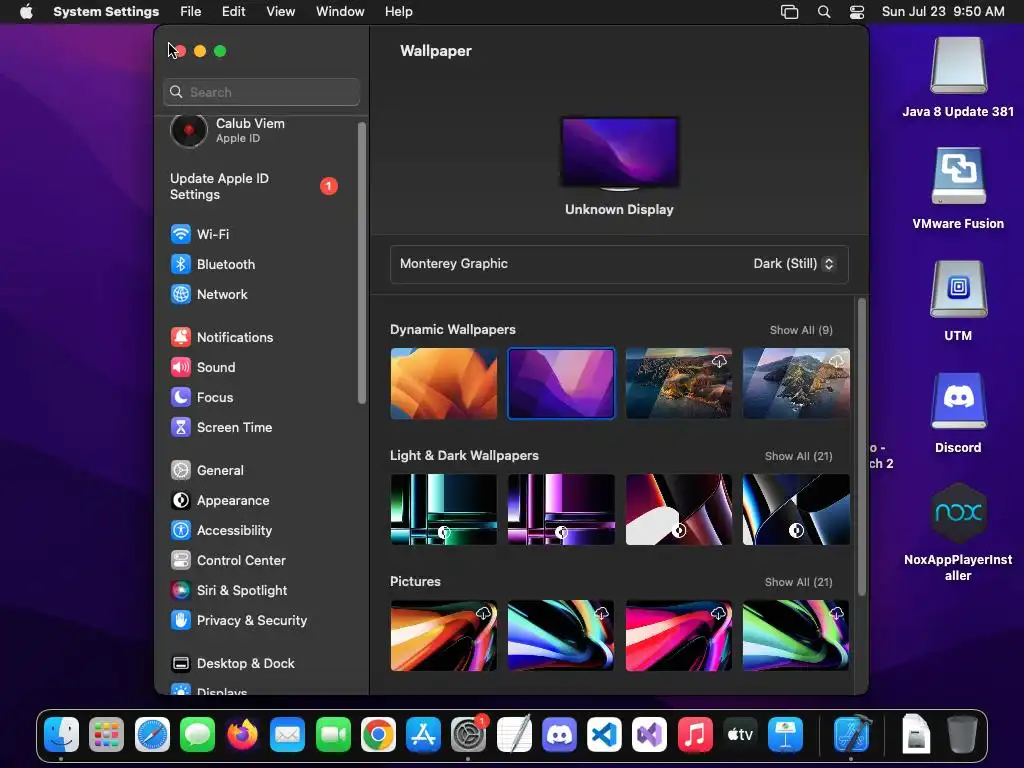This screenshot has width=1024, height=768.
Task: Open the Edit menu
Action: (x=233, y=12)
